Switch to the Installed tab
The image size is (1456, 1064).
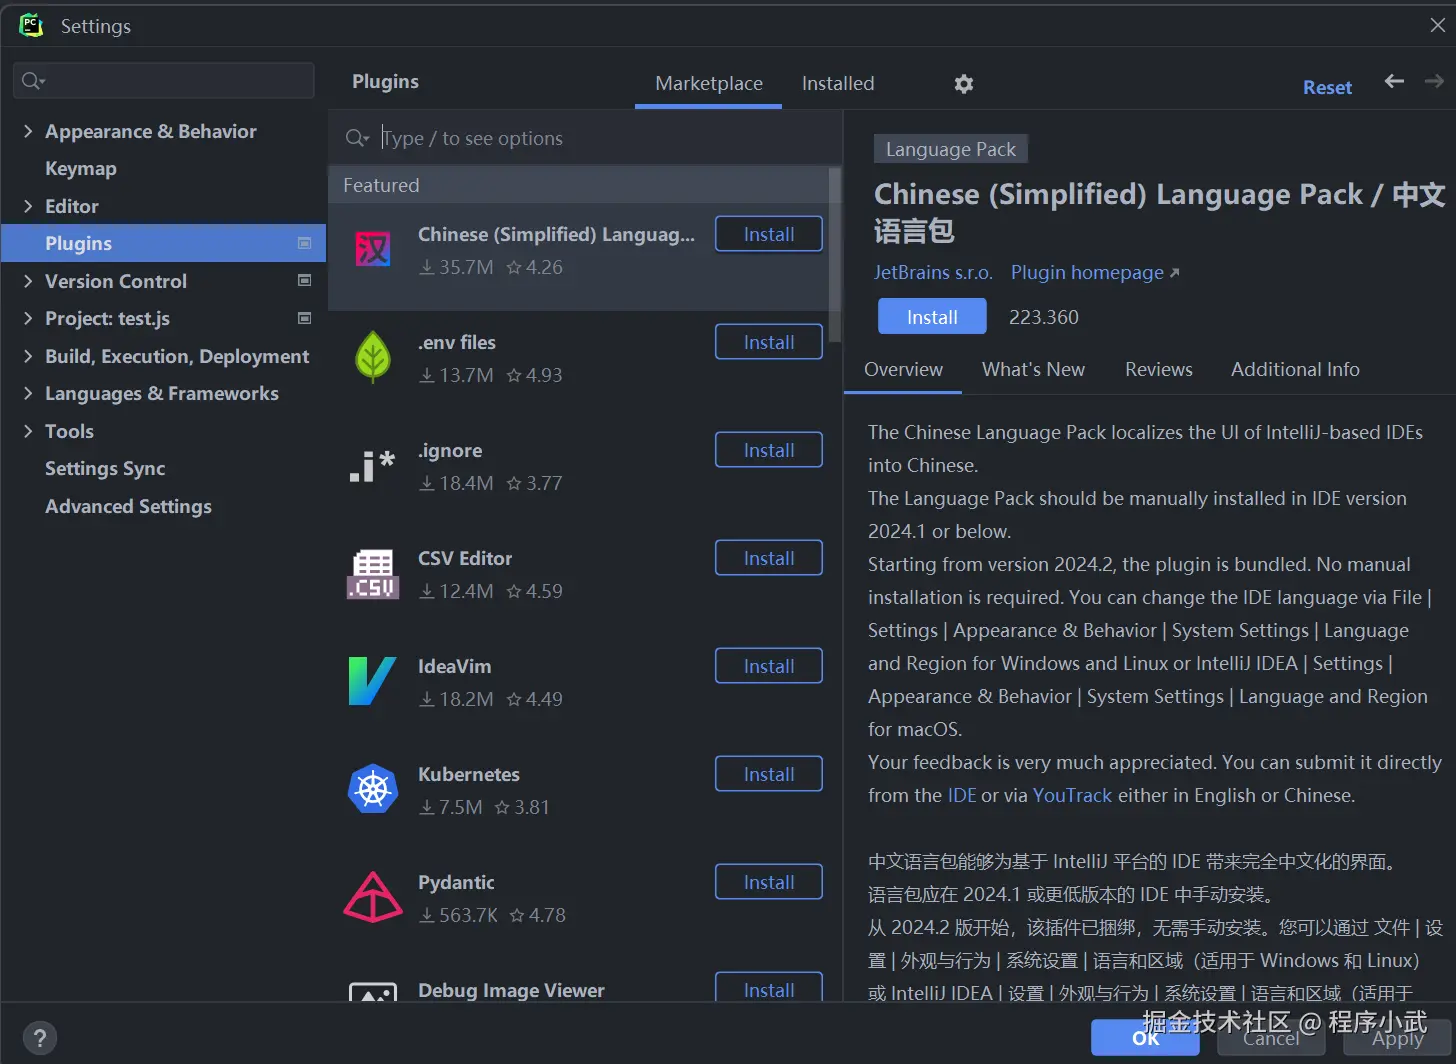(x=838, y=84)
